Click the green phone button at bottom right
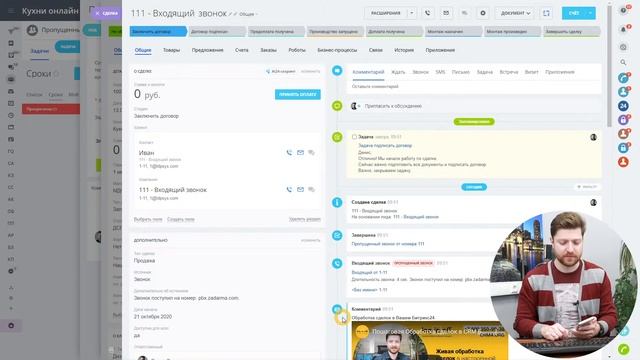The image size is (640, 360). pyautogui.click(x=624, y=349)
